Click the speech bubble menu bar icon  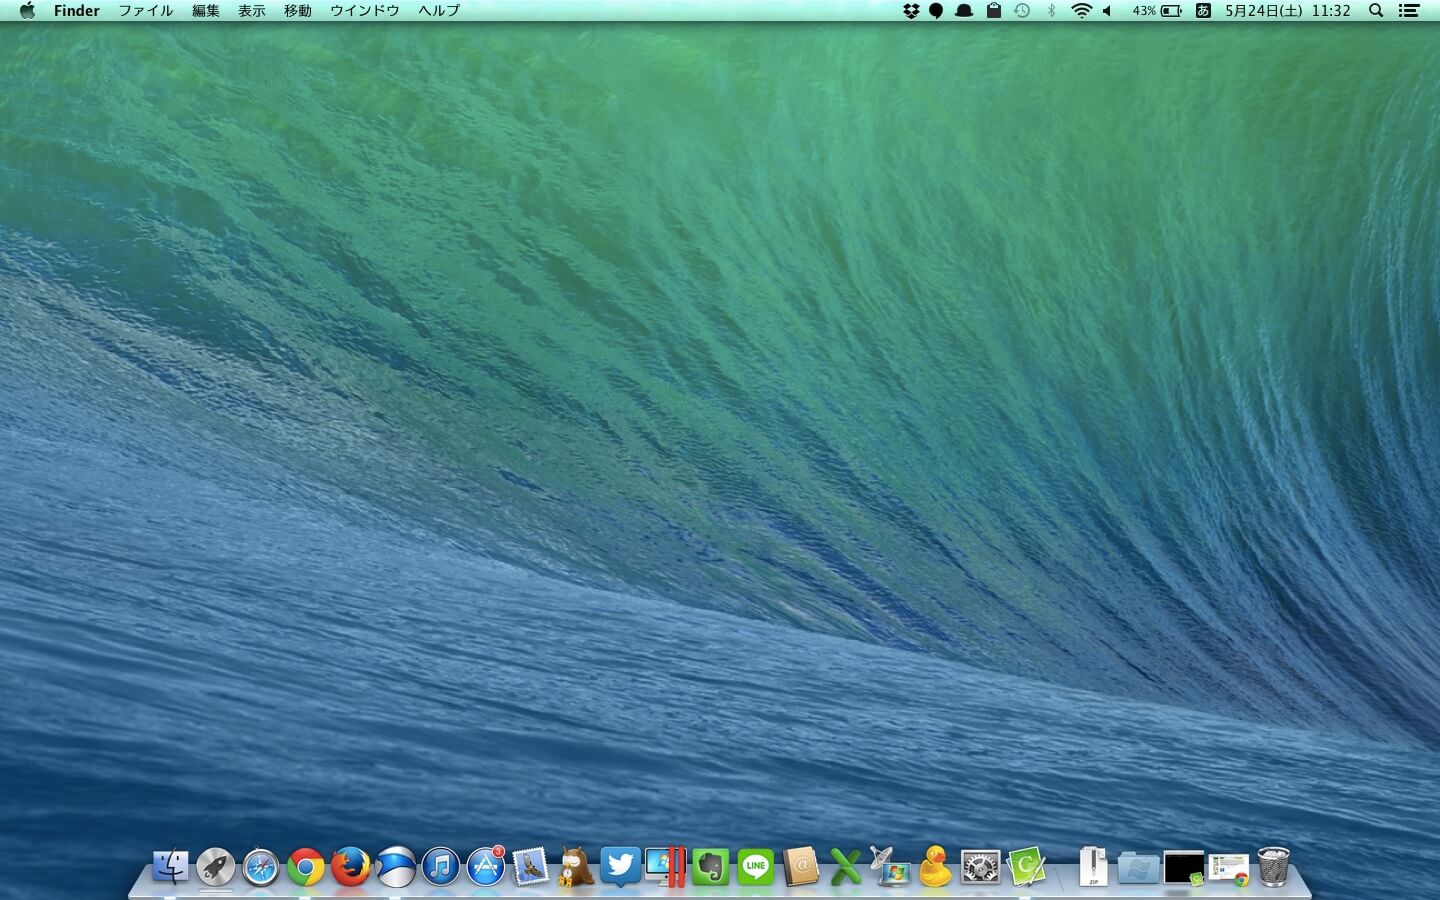pyautogui.click(x=936, y=11)
